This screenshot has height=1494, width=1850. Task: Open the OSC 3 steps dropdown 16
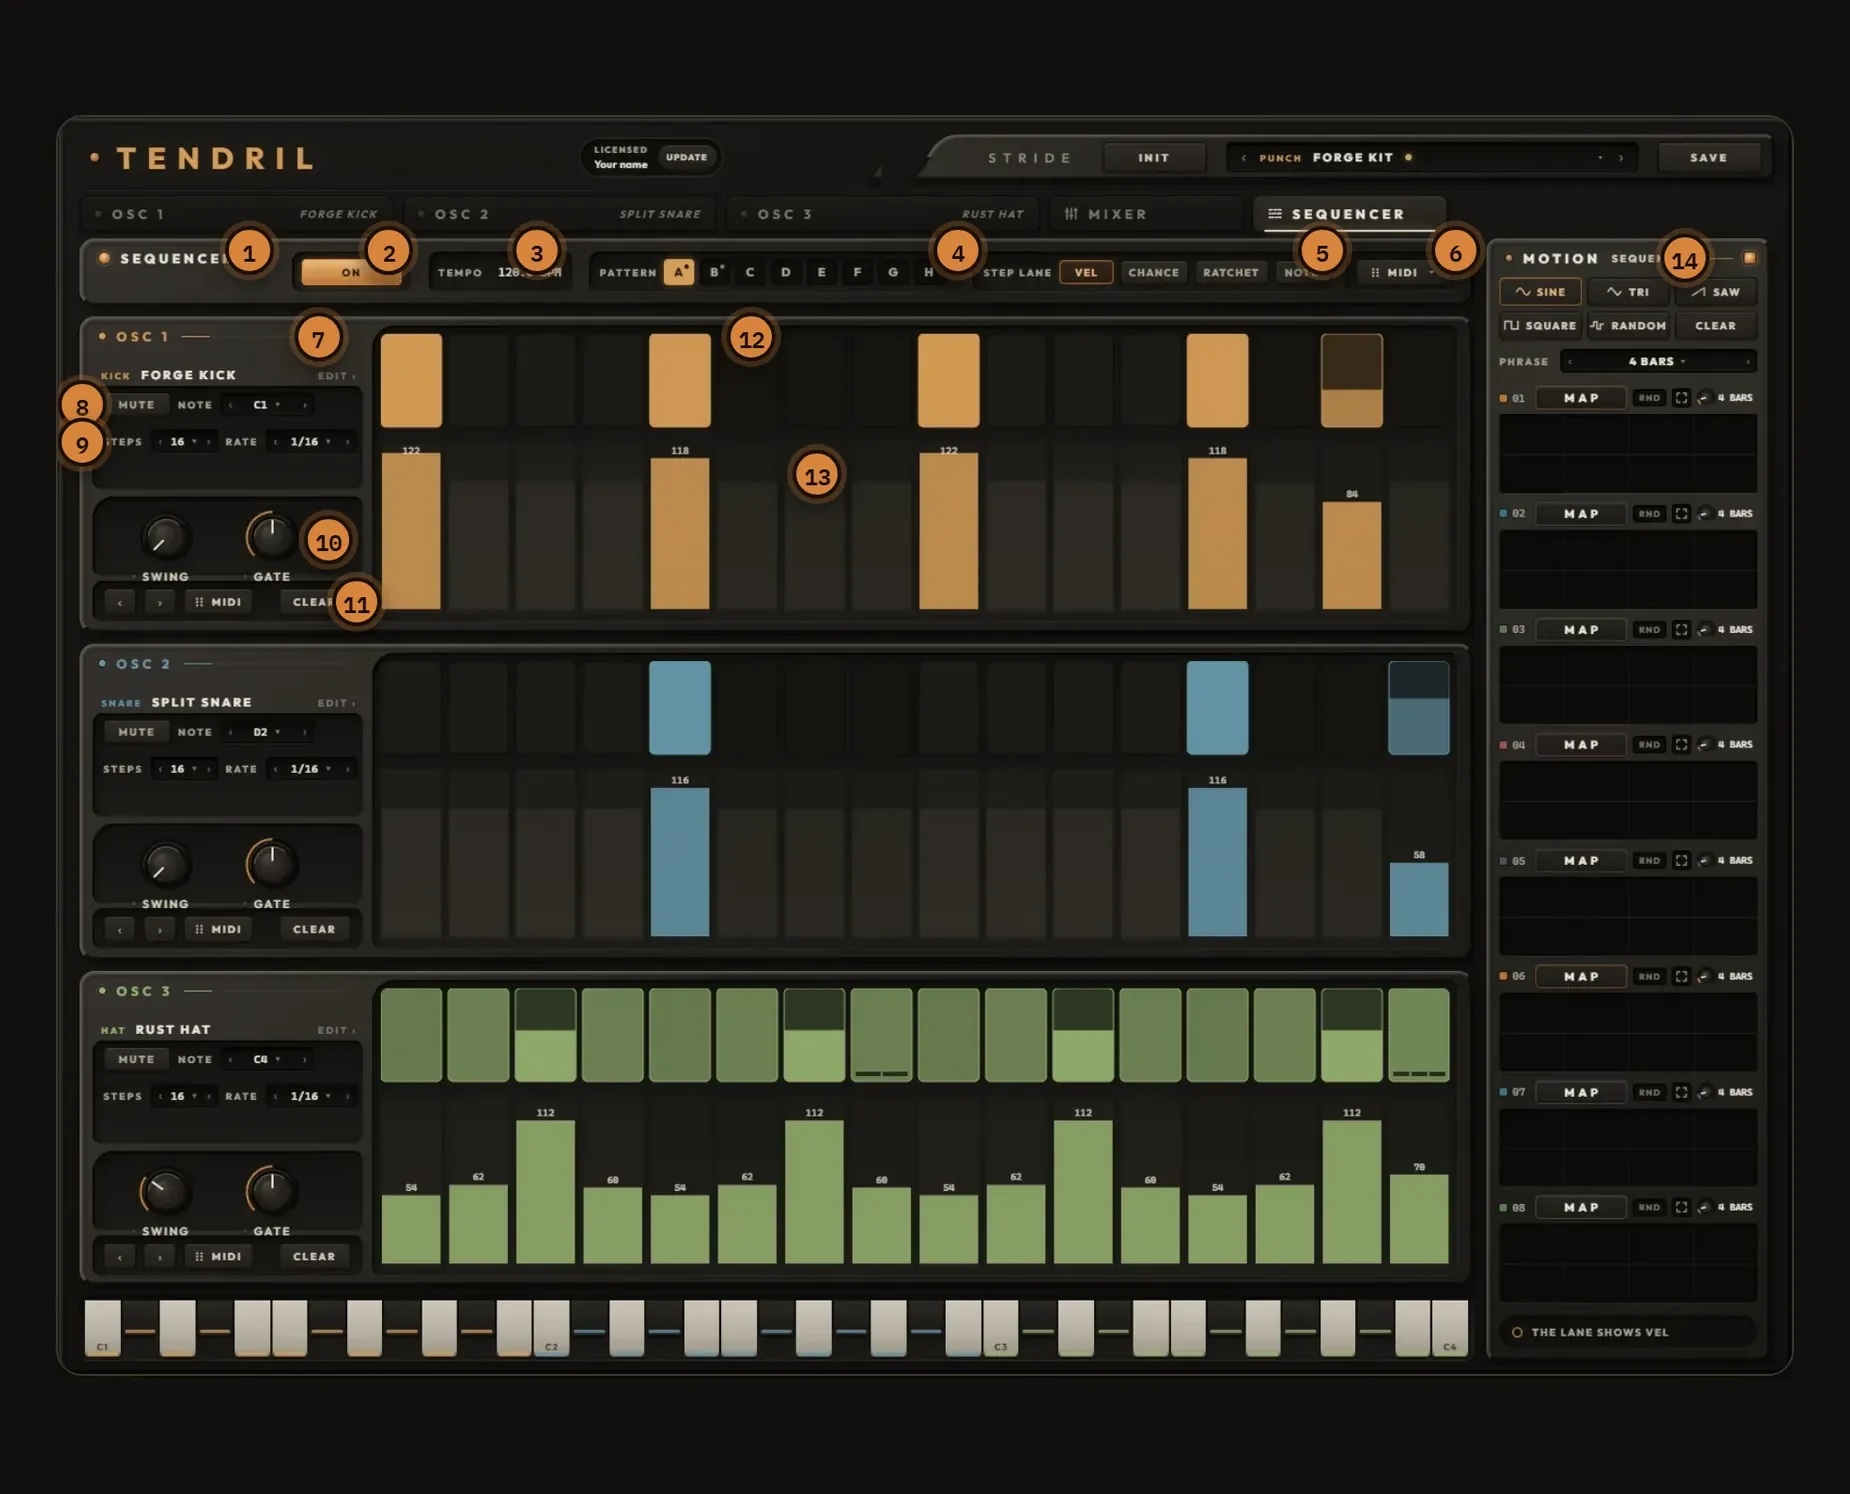pyautogui.click(x=184, y=1096)
